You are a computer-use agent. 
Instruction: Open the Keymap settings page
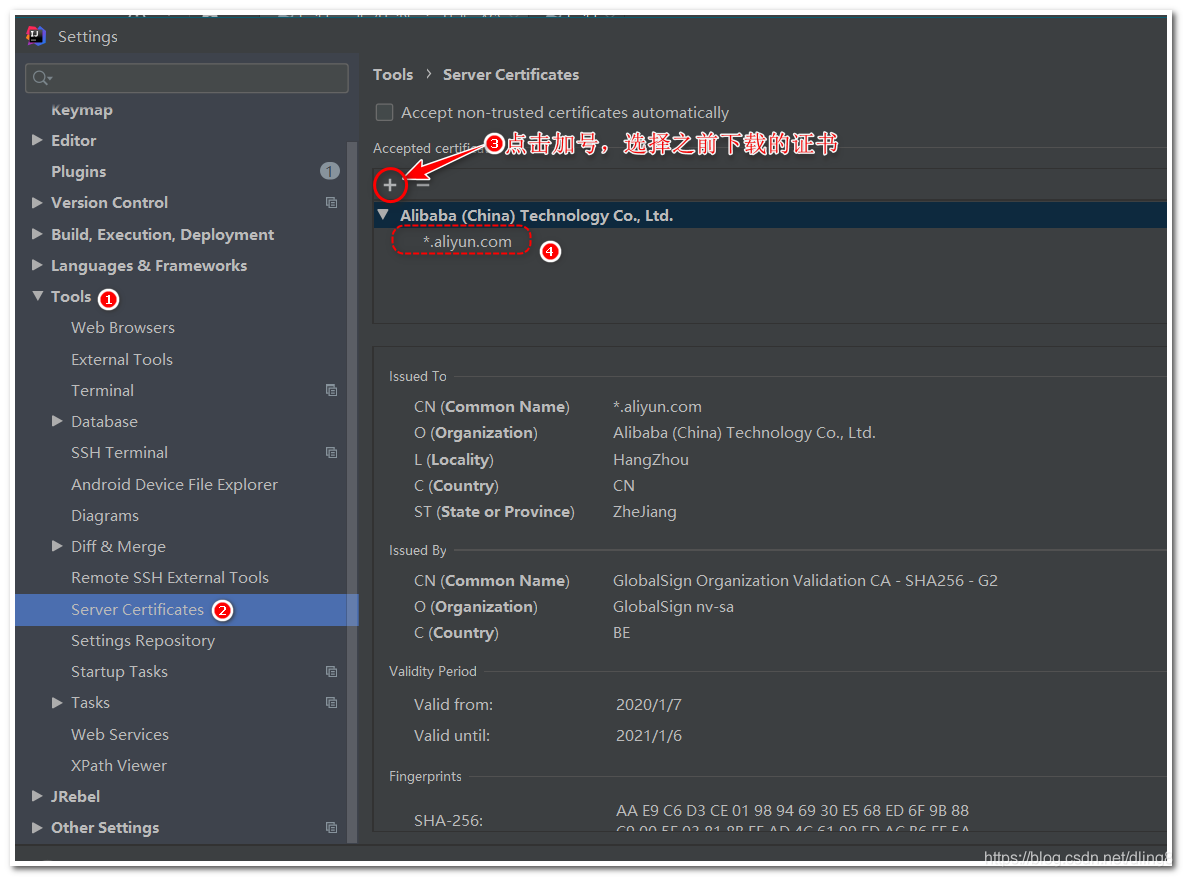coord(81,109)
